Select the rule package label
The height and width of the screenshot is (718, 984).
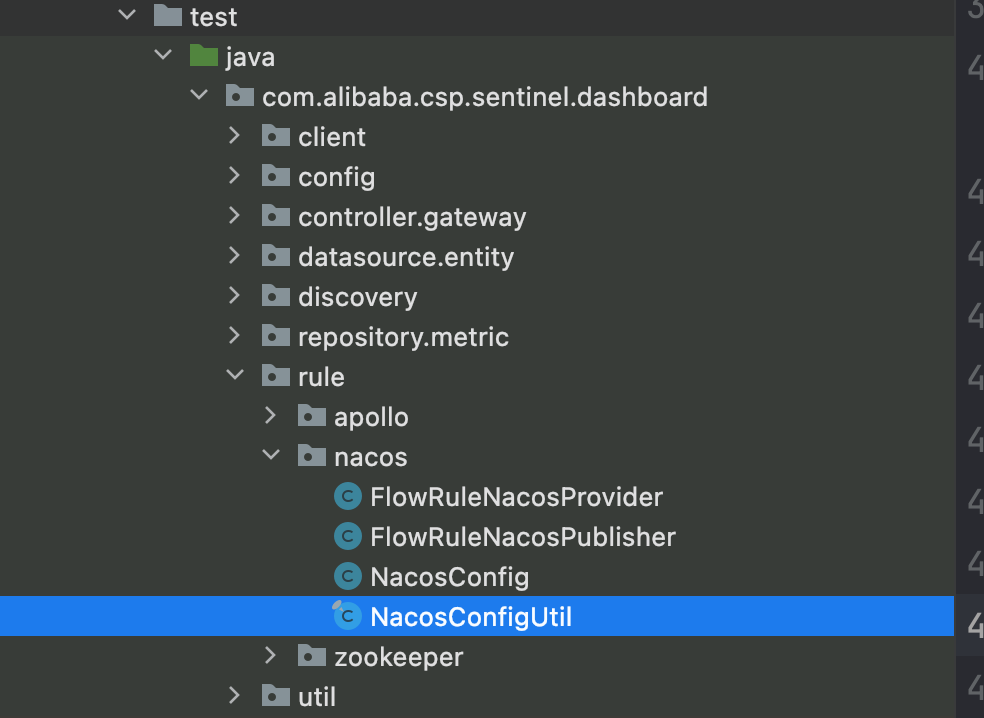(321, 377)
